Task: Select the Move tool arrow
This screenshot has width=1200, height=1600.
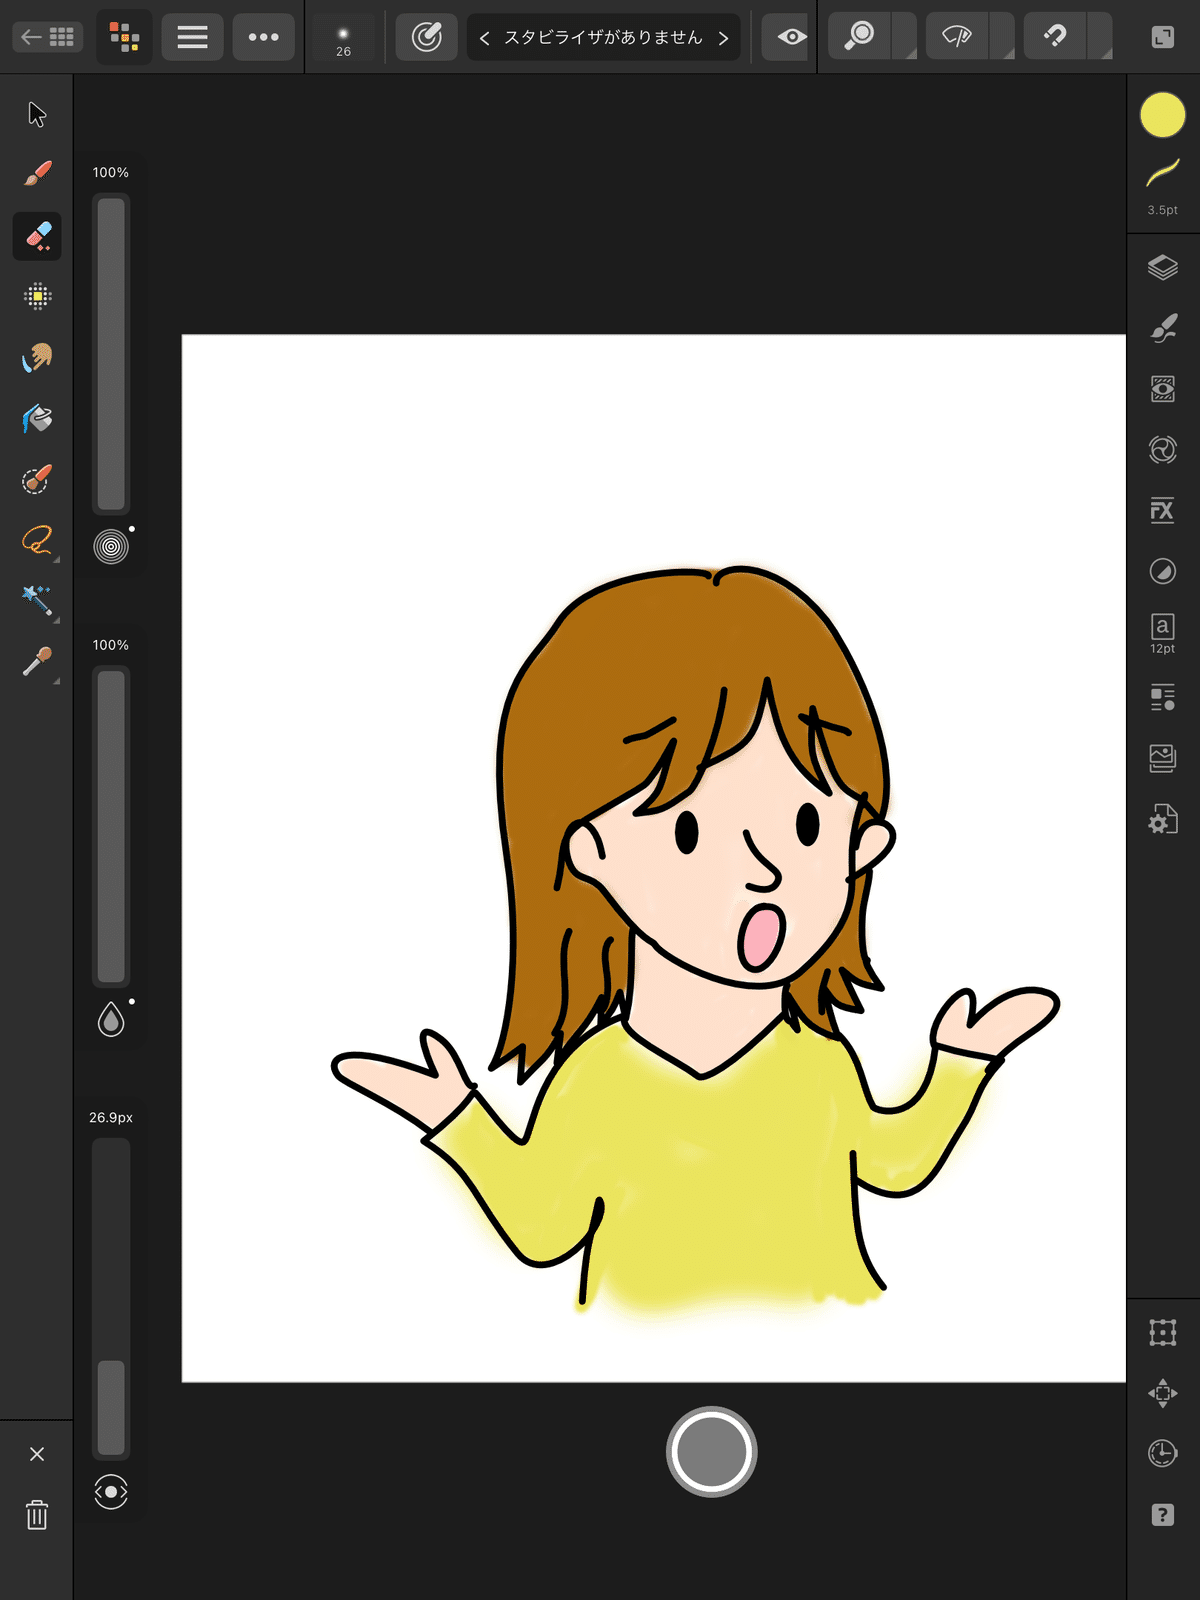Action: [37, 114]
